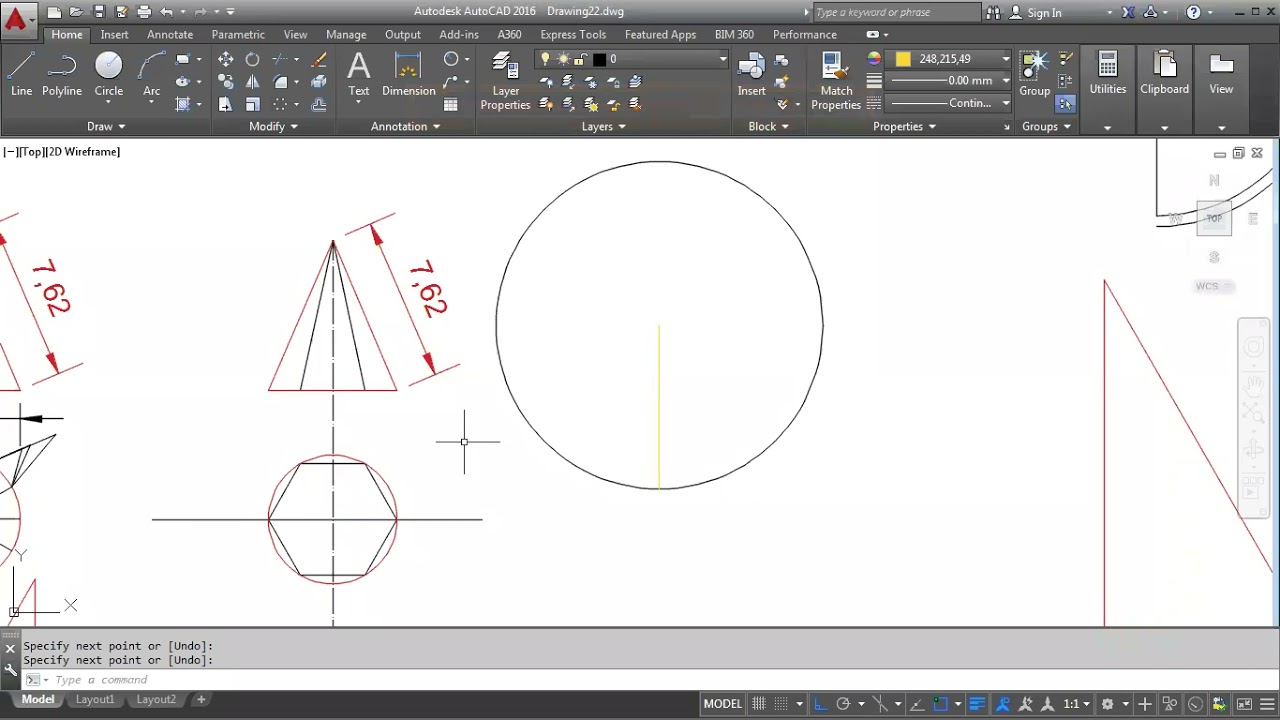This screenshot has height=720, width=1280.
Task: Click the Explode tool icon
Action: tap(319, 82)
